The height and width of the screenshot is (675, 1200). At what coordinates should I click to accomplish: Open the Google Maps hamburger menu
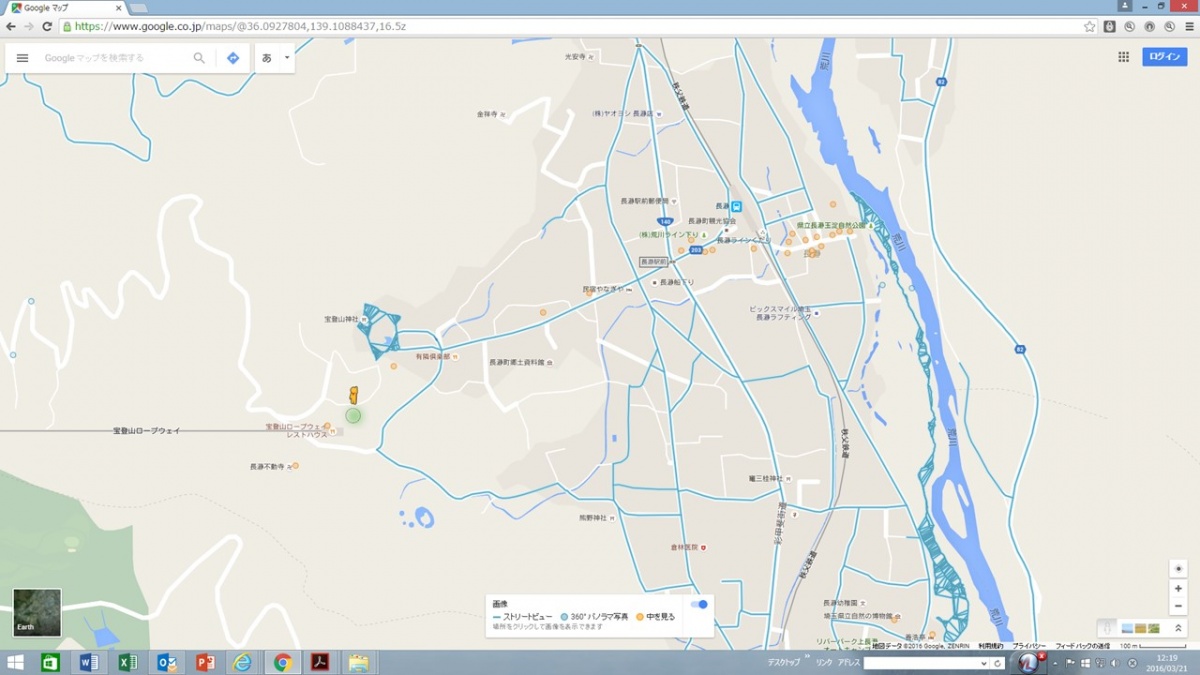coord(22,58)
